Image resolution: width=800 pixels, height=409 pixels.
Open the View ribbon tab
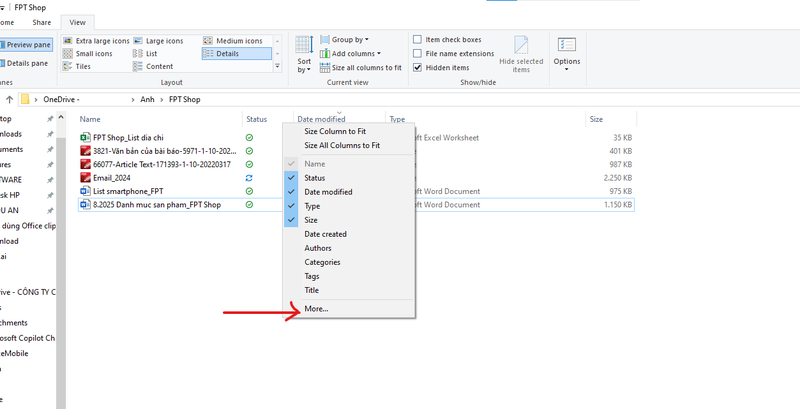(78, 22)
